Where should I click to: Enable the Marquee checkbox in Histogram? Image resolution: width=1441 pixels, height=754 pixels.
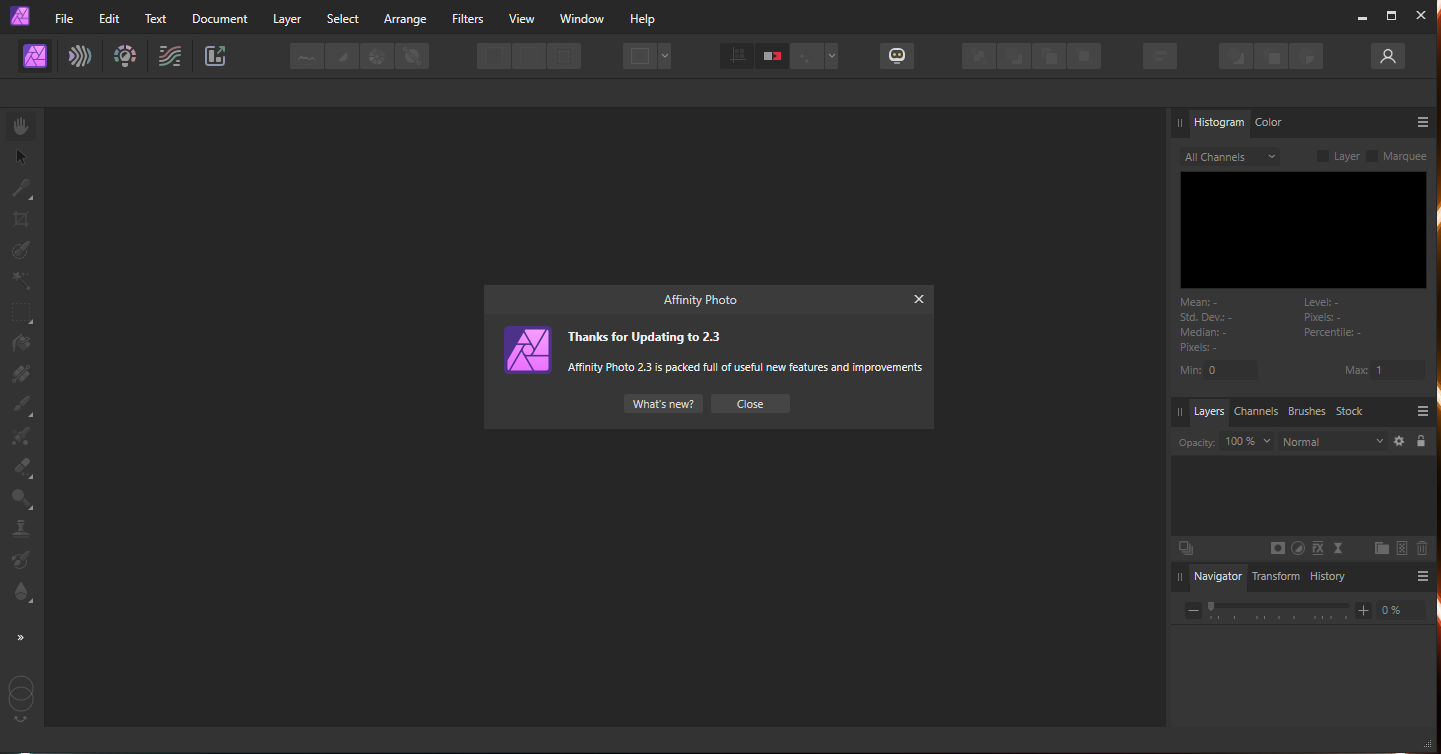1372,156
